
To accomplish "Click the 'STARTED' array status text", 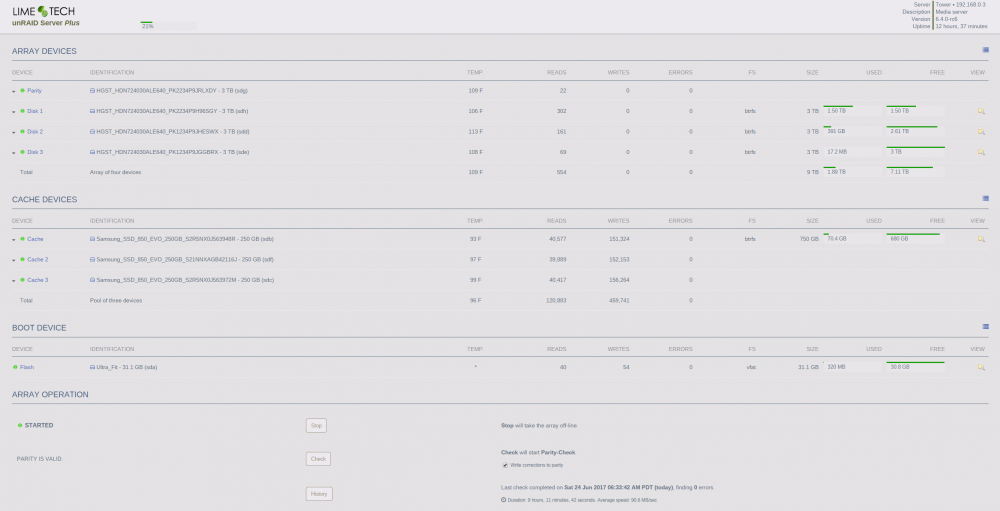I will tap(39, 426).
